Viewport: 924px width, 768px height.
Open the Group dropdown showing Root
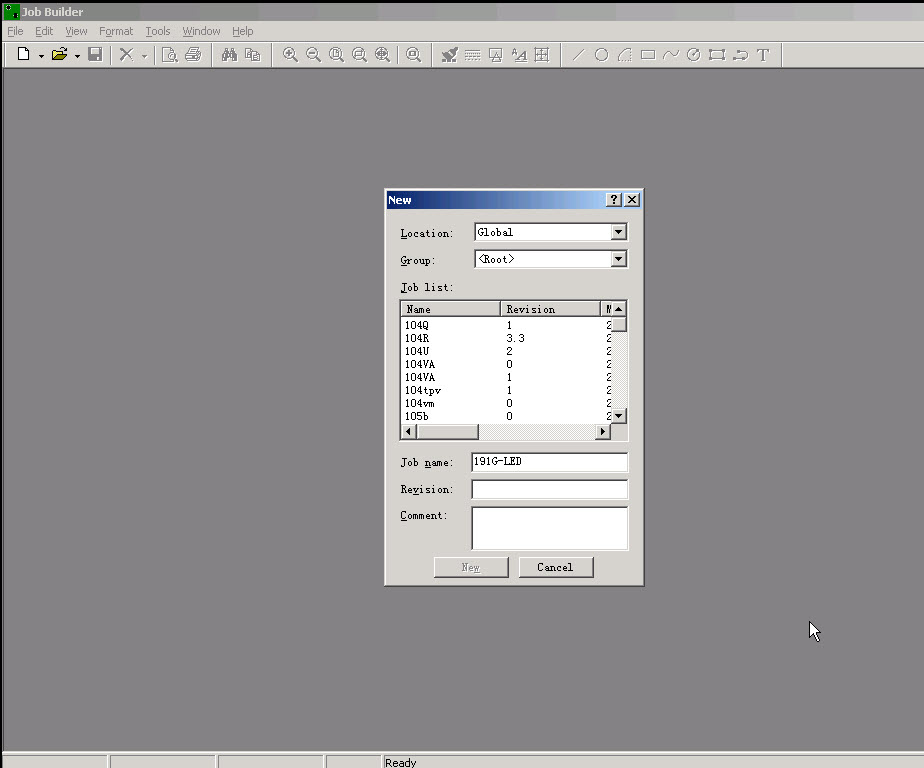(618, 259)
